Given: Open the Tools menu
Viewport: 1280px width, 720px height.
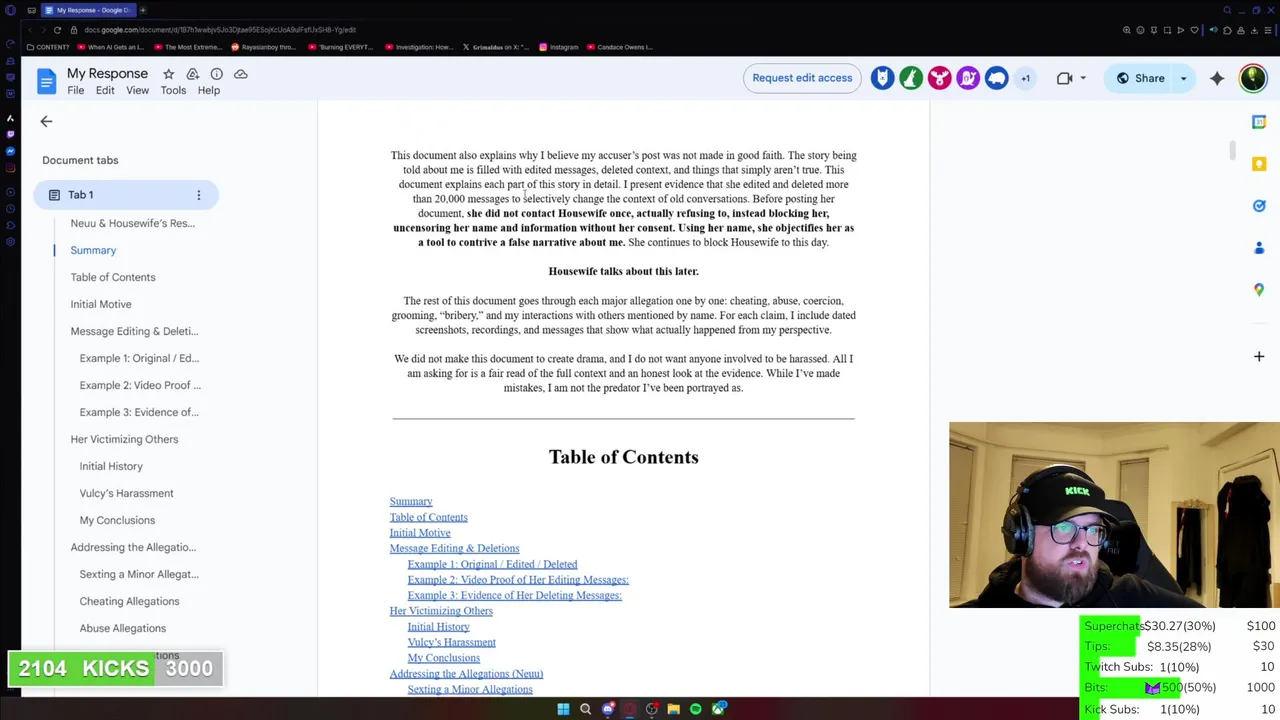Looking at the screenshot, I should click(173, 90).
